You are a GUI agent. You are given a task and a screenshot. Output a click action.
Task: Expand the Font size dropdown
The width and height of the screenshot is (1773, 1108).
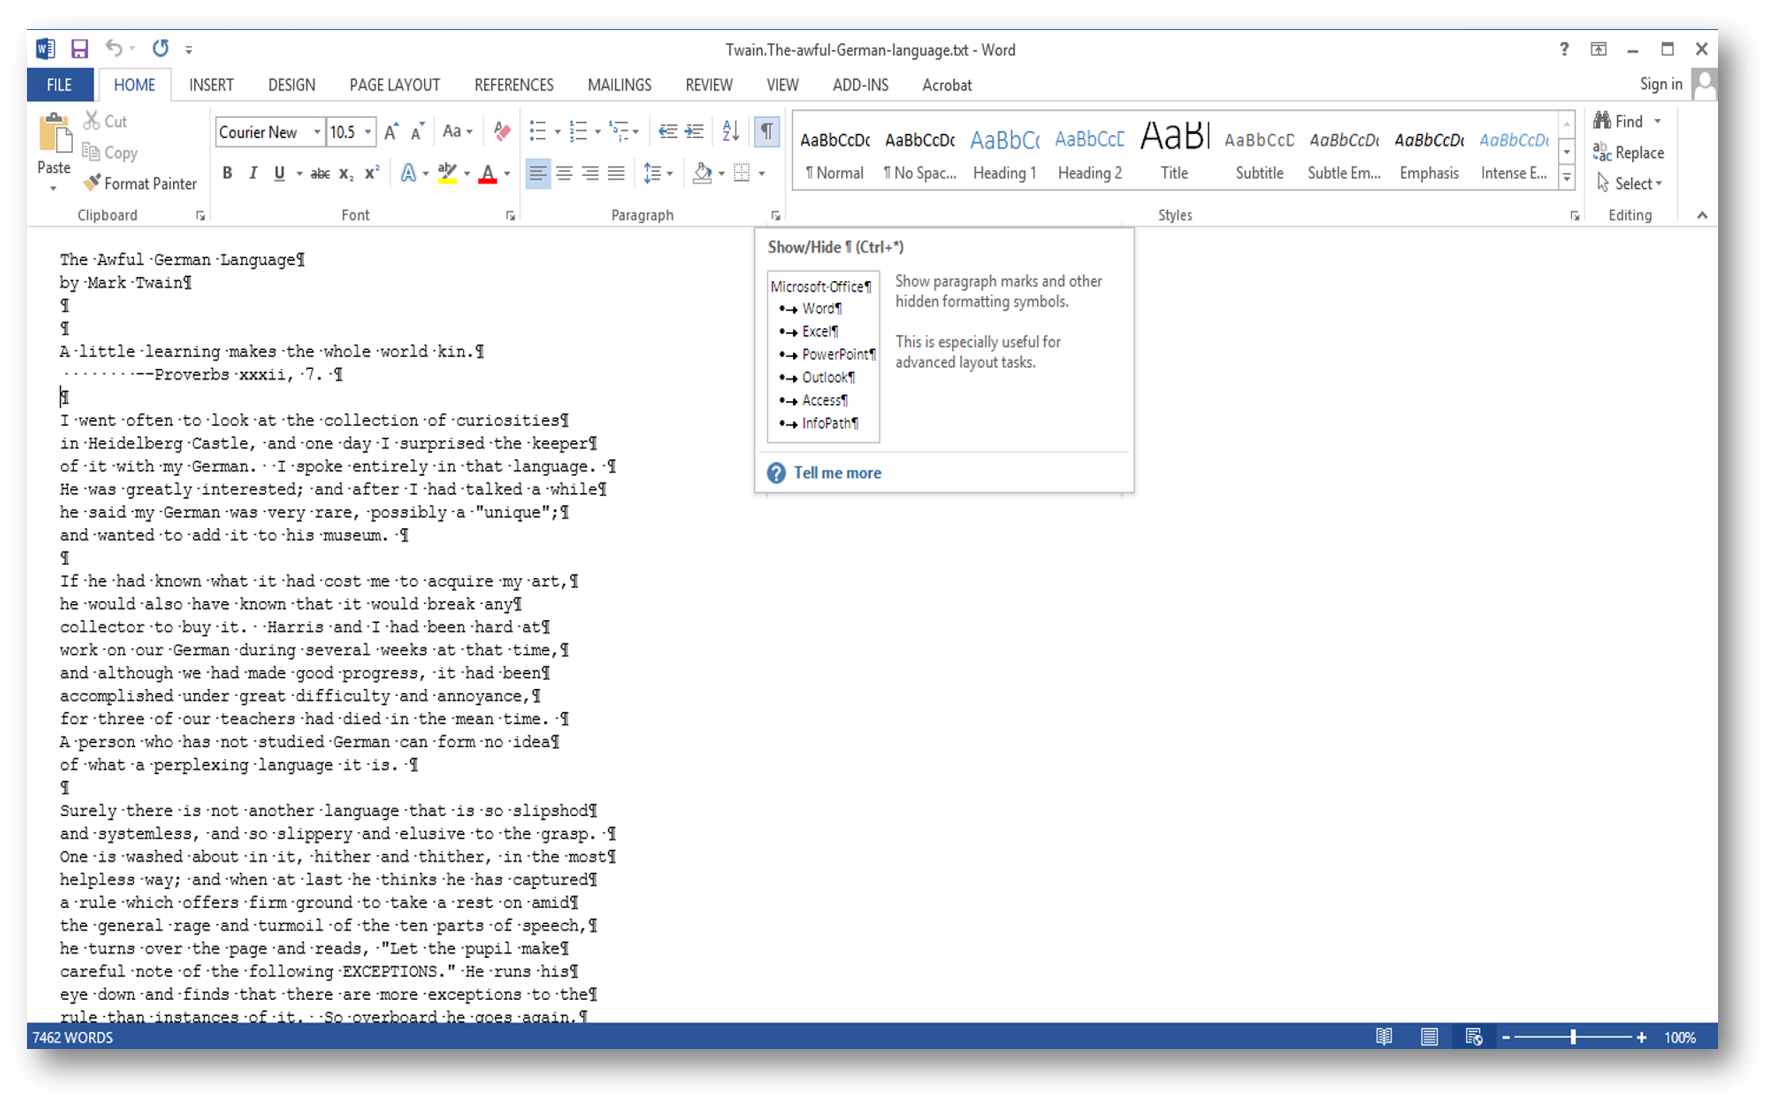pos(365,131)
